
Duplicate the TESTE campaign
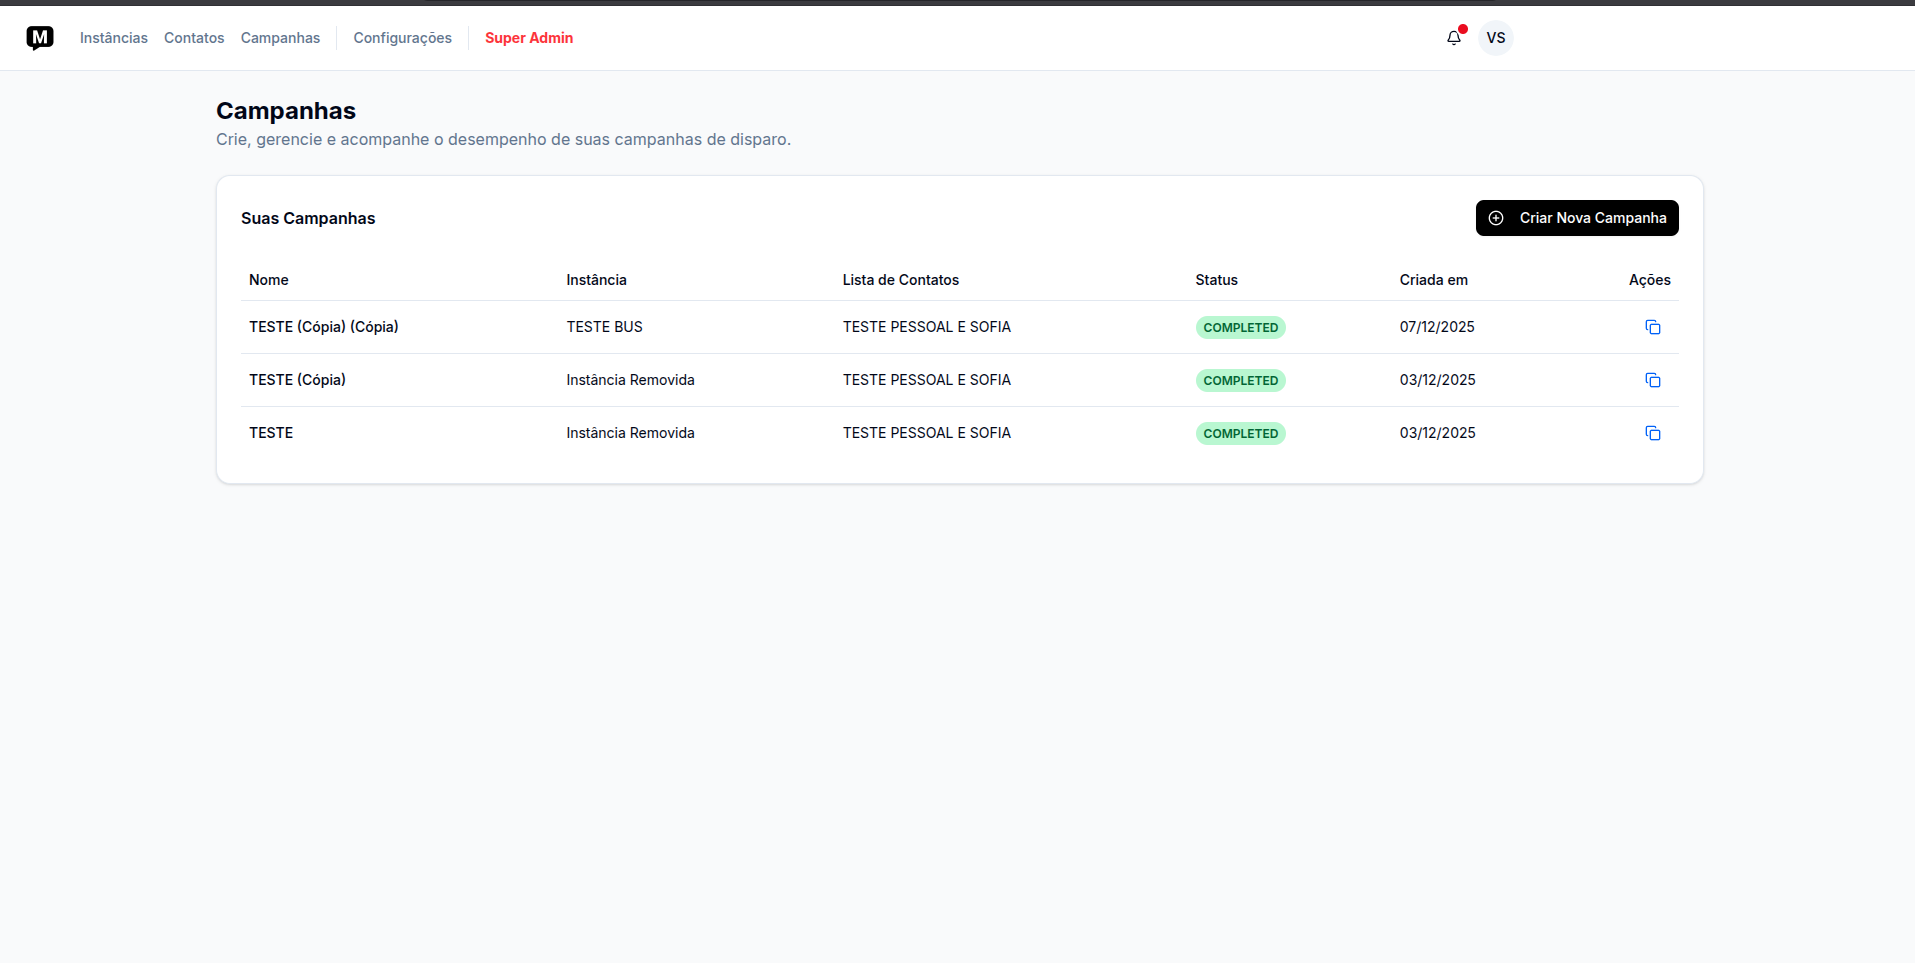coord(1652,433)
